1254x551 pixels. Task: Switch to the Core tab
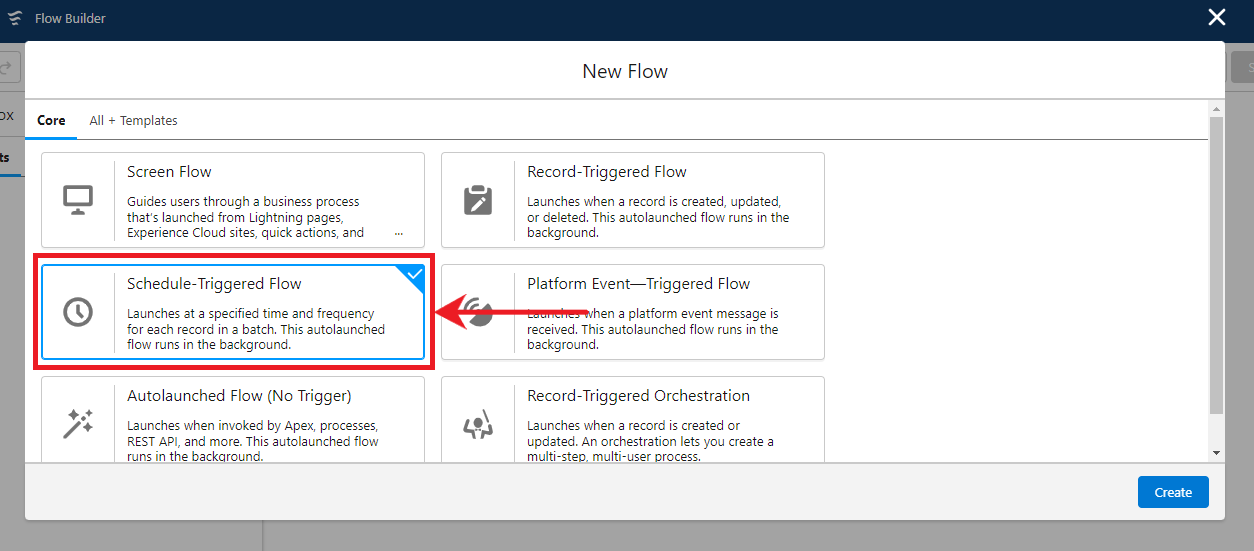point(51,120)
